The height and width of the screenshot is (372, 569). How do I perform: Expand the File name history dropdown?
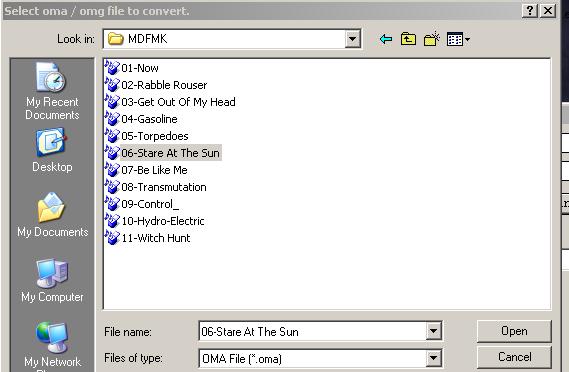[x=434, y=331]
